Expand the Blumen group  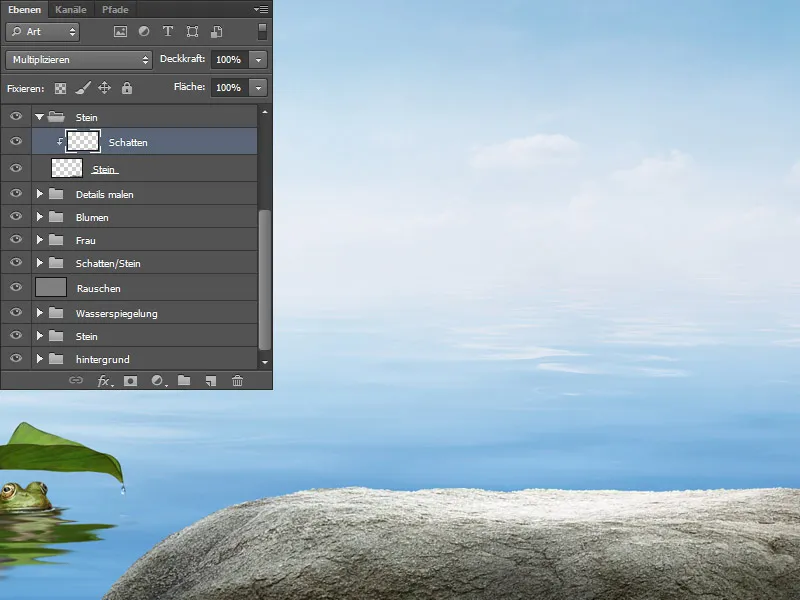click(x=39, y=217)
